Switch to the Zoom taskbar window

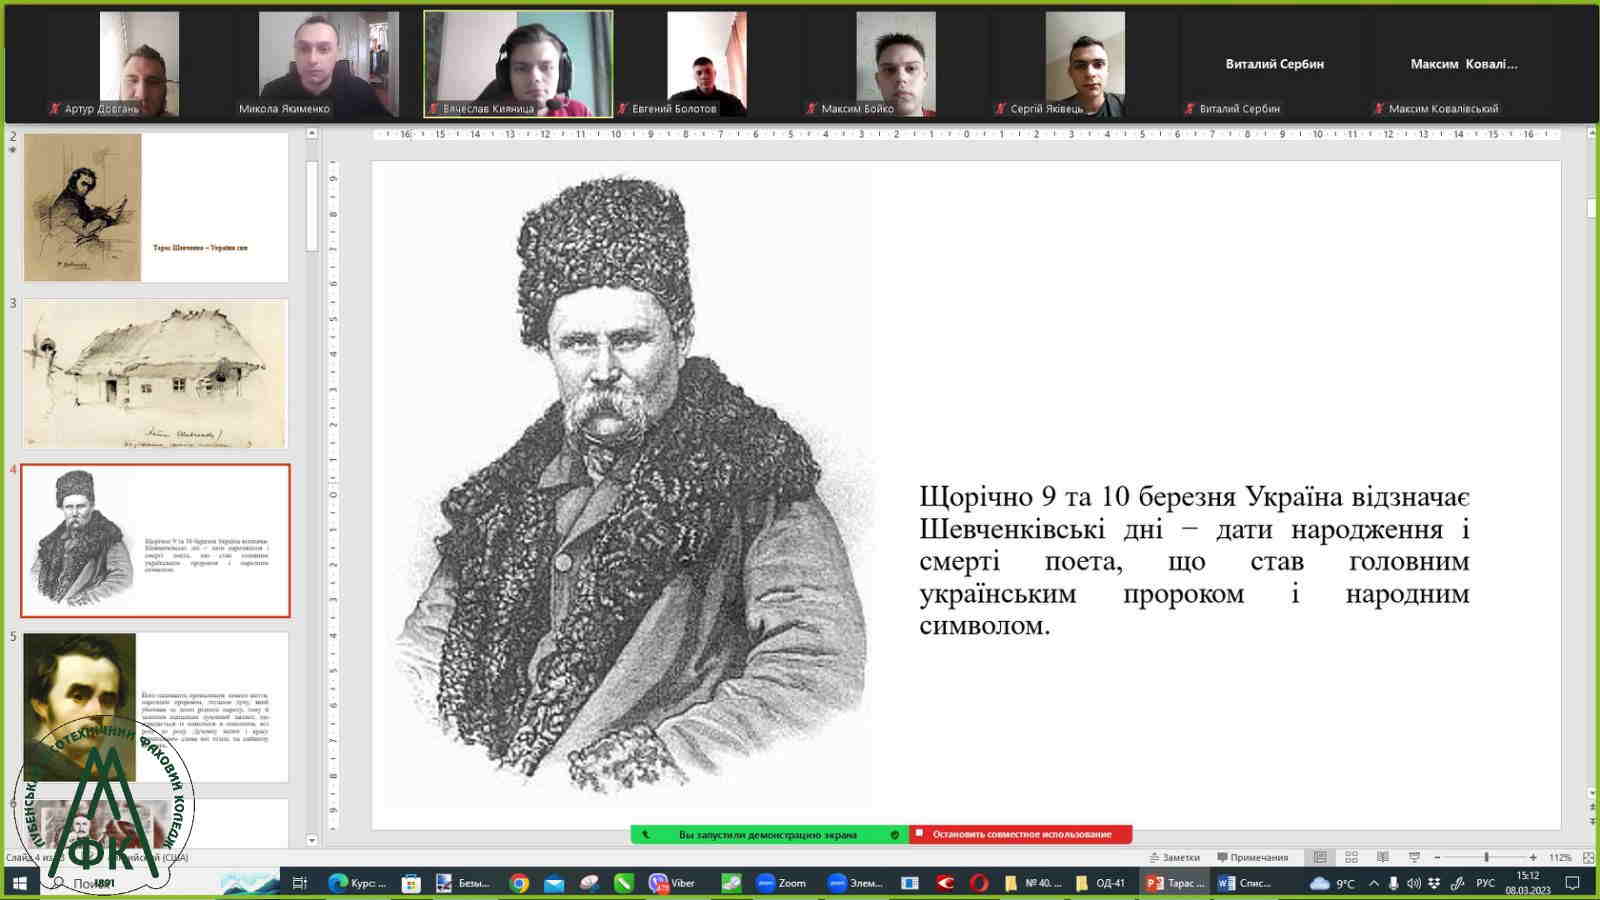pos(781,883)
